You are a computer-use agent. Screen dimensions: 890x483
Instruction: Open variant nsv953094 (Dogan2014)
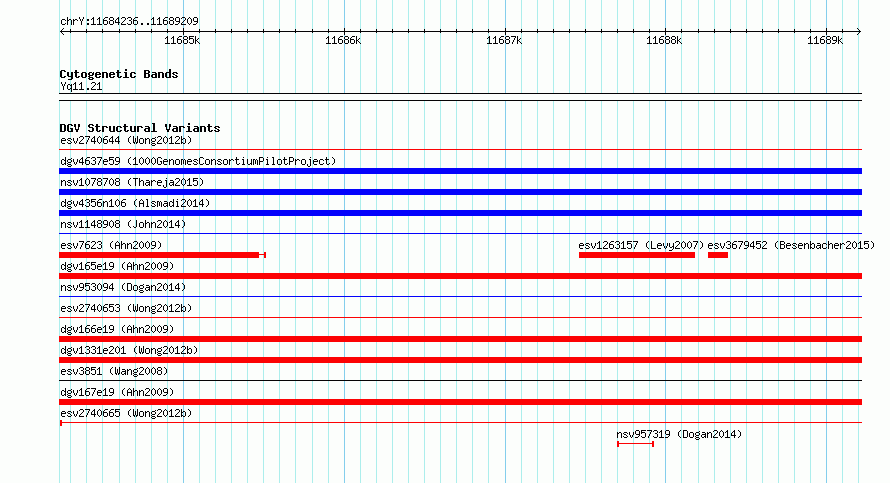pyautogui.click(x=123, y=287)
